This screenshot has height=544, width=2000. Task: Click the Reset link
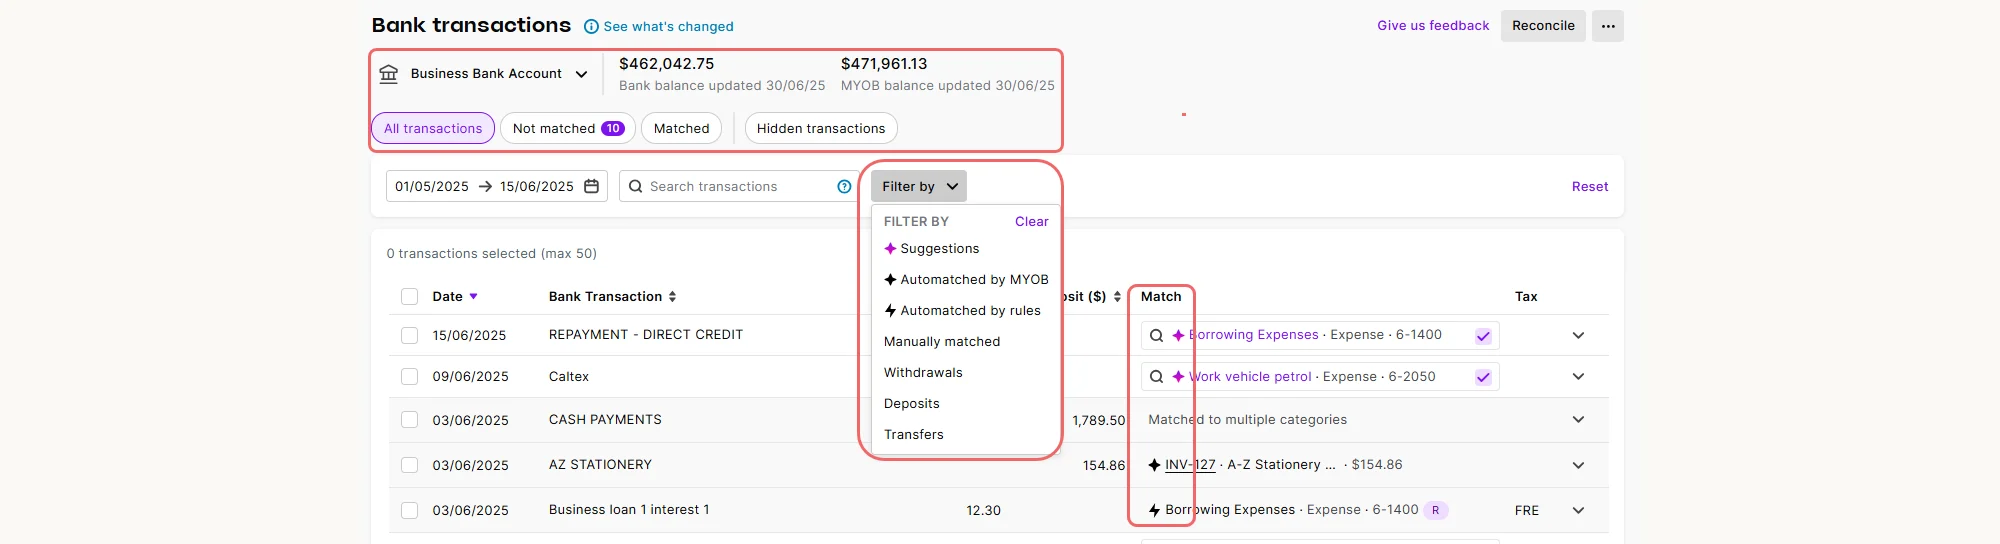pos(1590,187)
